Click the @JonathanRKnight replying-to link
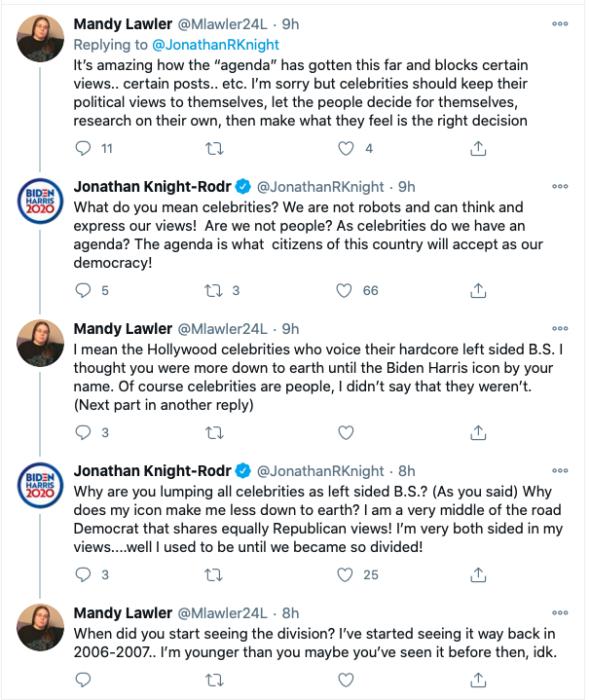The width and height of the screenshot is (590, 700). coord(216,45)
